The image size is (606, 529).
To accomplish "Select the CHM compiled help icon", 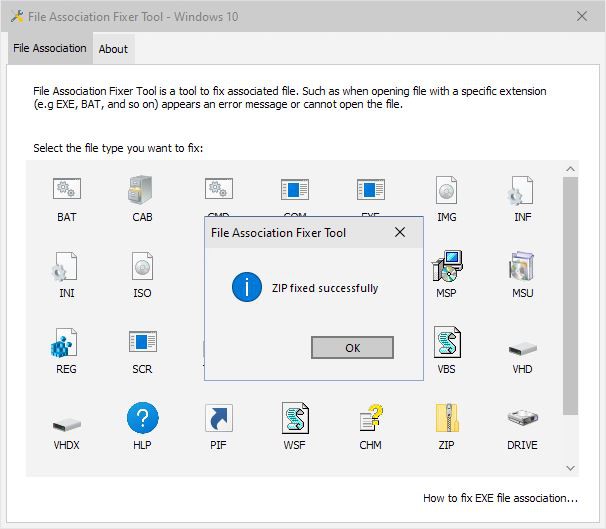I will click(371, 418).
